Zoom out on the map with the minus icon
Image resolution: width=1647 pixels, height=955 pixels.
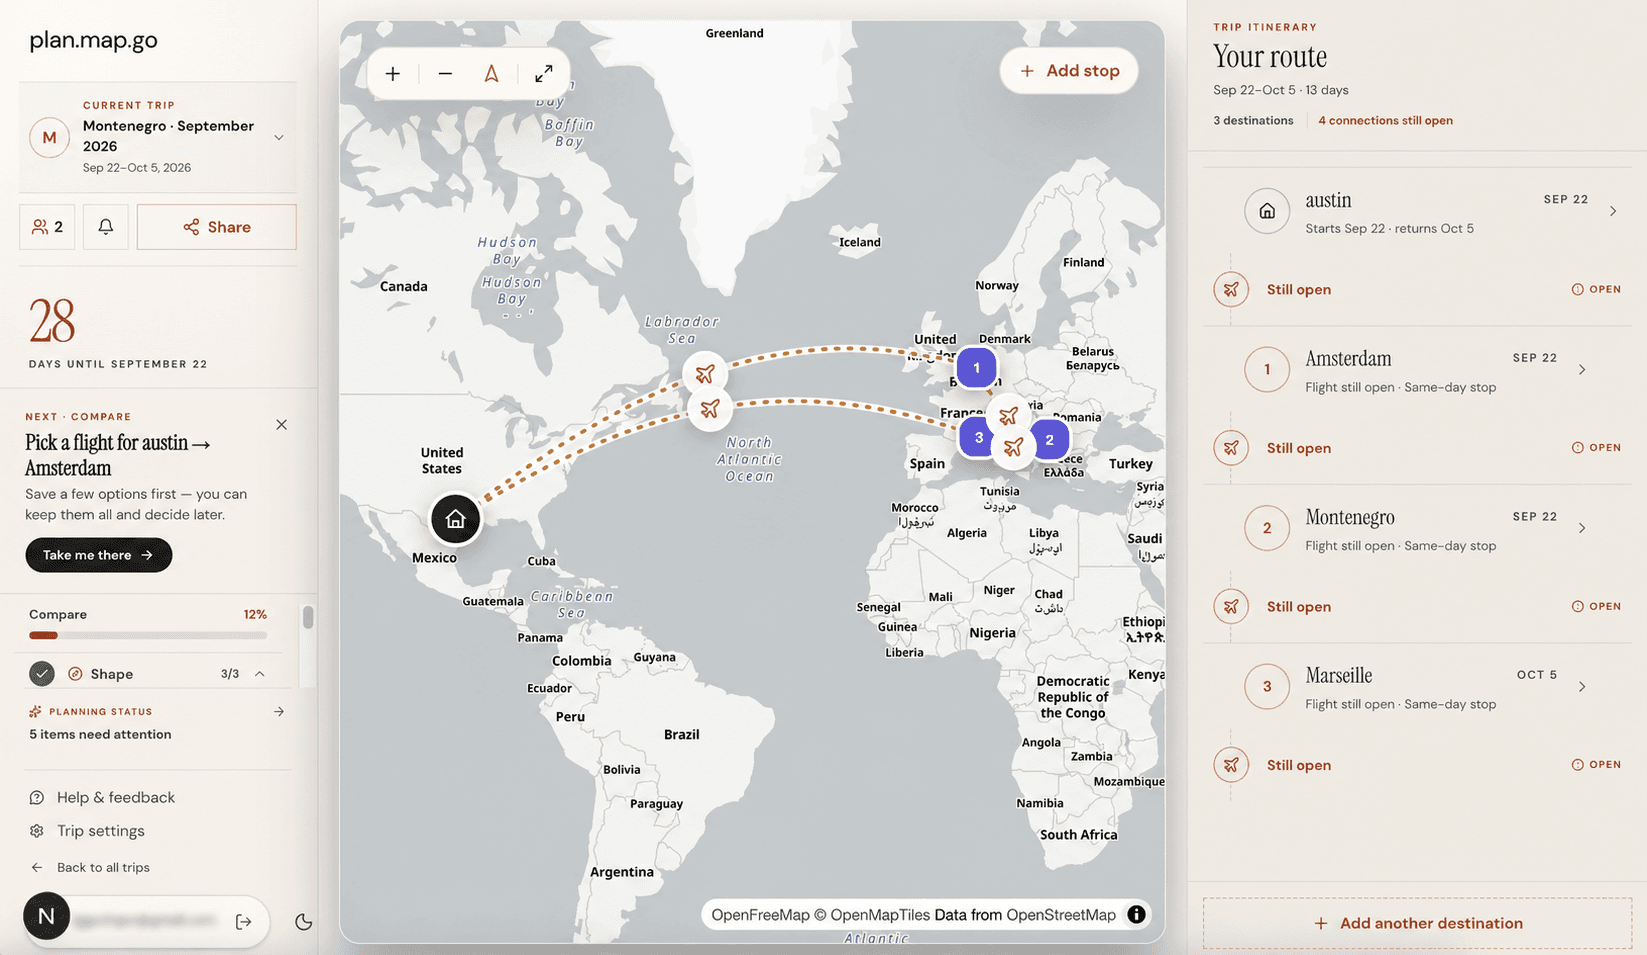coord(445,74)
